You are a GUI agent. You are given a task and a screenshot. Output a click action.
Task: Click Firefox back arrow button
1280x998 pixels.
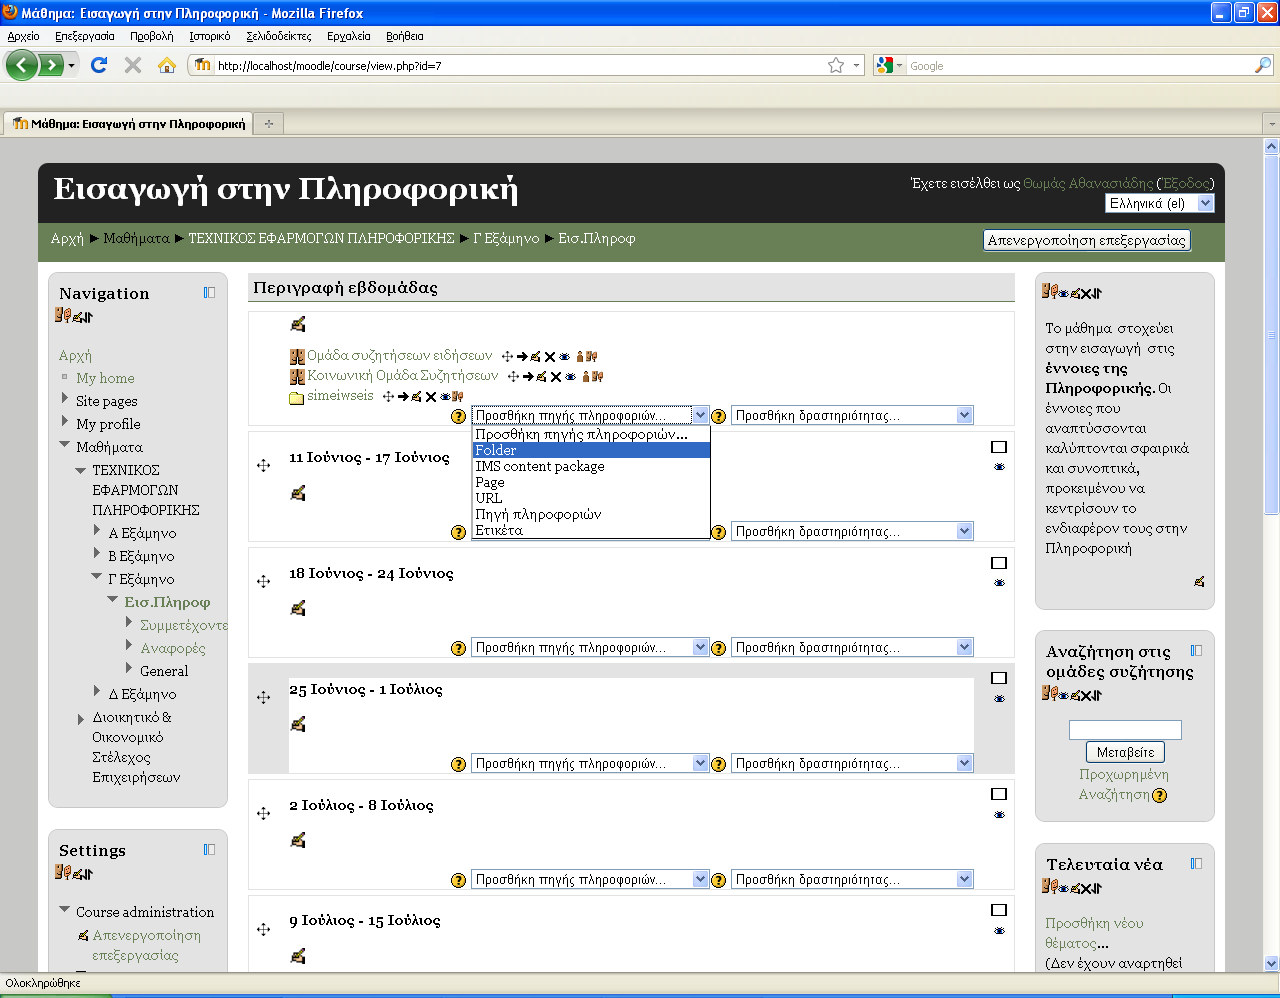tap(21, 65)
